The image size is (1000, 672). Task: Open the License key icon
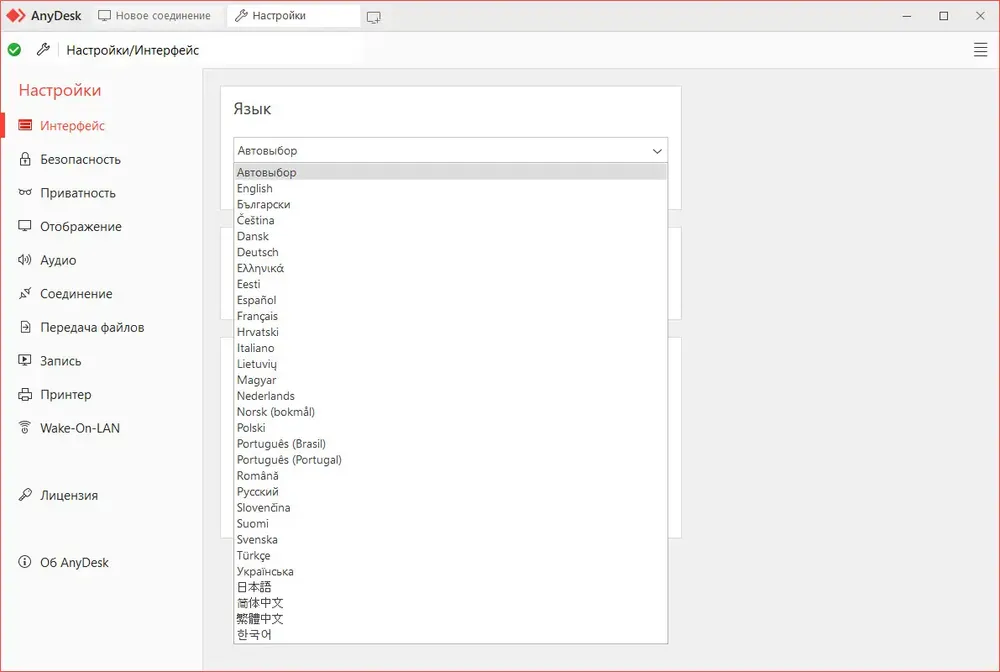coord(25,495)
